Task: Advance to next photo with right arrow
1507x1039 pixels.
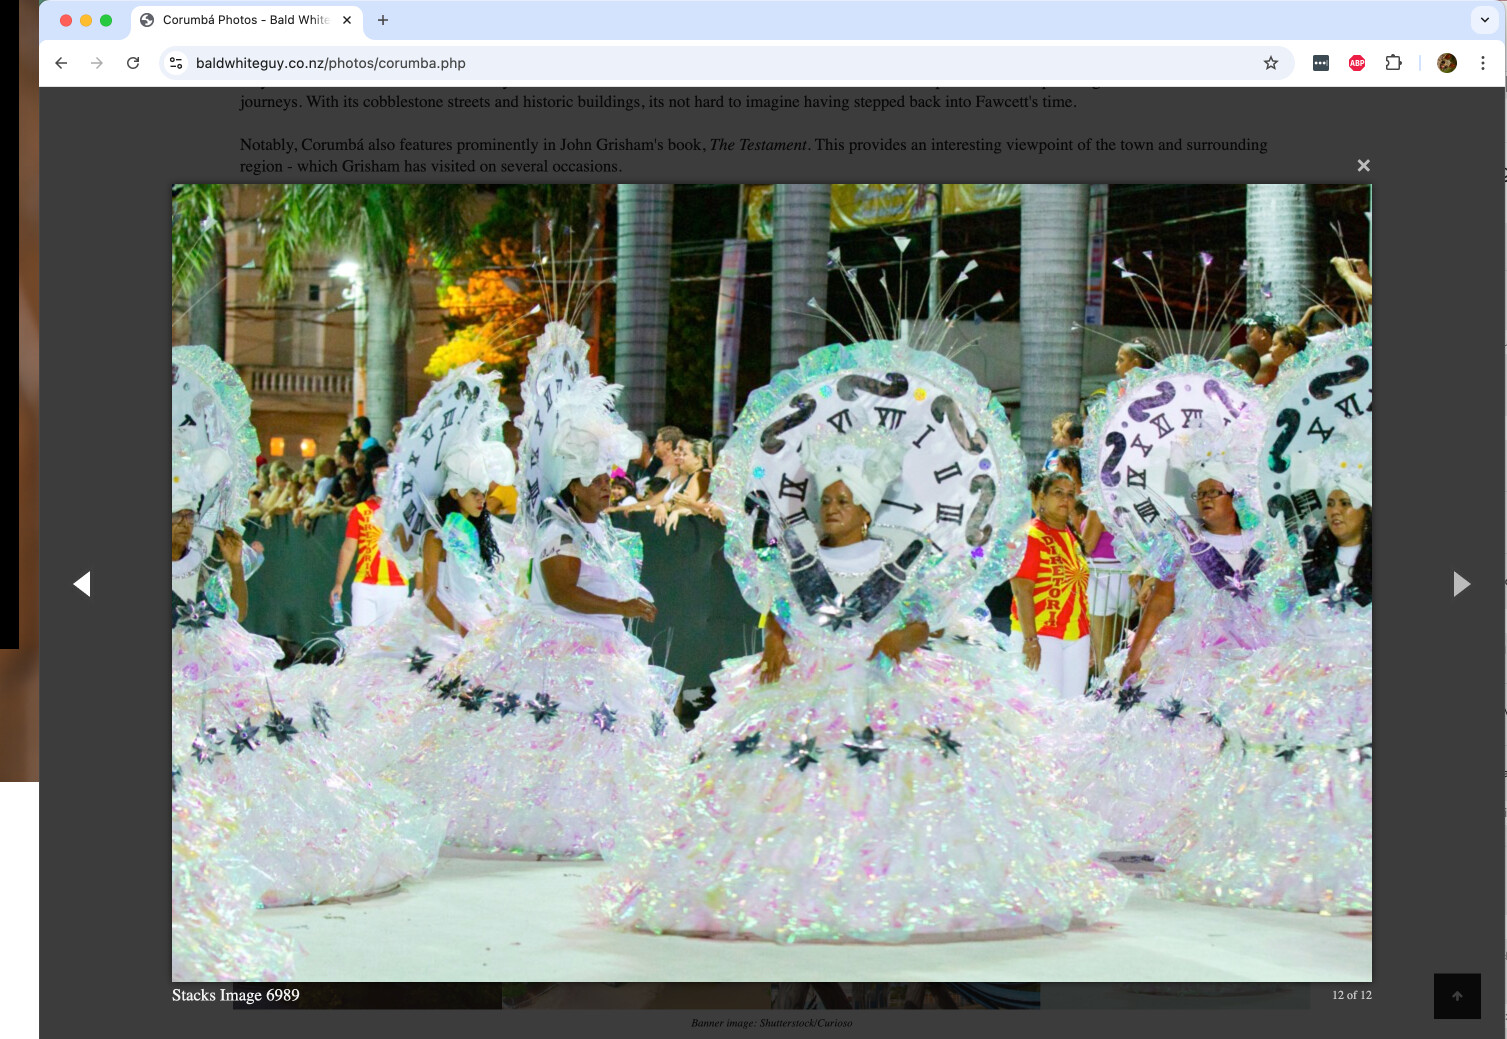Action: (1461, 584)
